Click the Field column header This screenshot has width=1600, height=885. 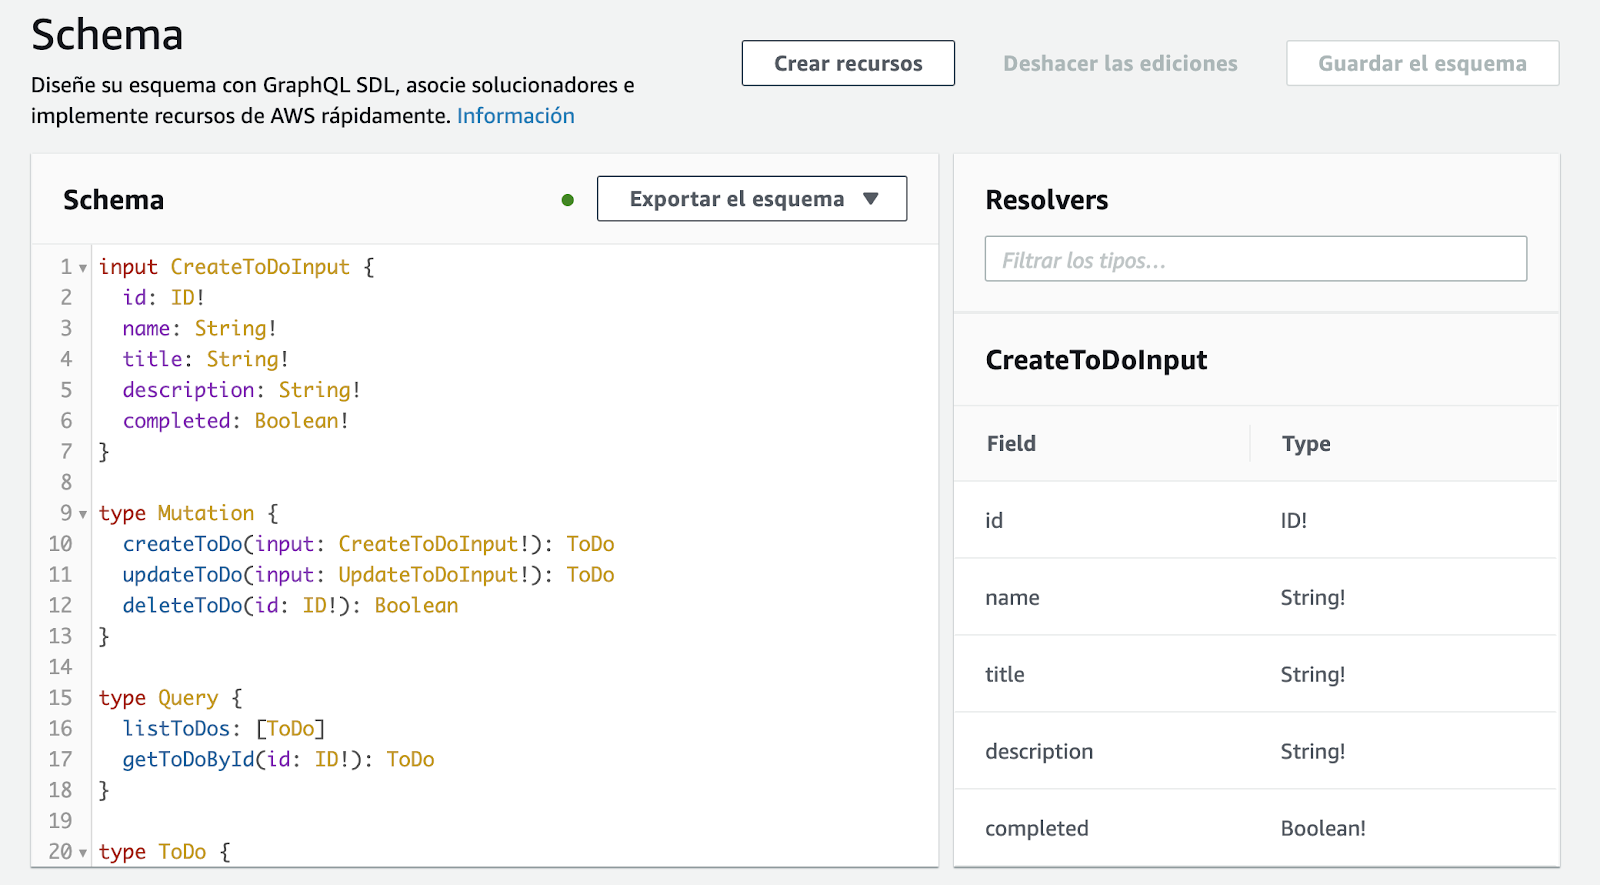pos(1011,443)
